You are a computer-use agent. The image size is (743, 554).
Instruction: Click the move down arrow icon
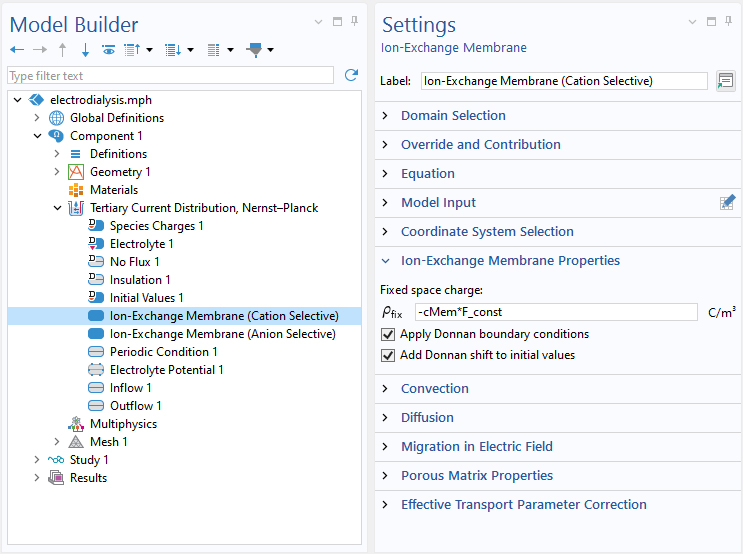85,49
